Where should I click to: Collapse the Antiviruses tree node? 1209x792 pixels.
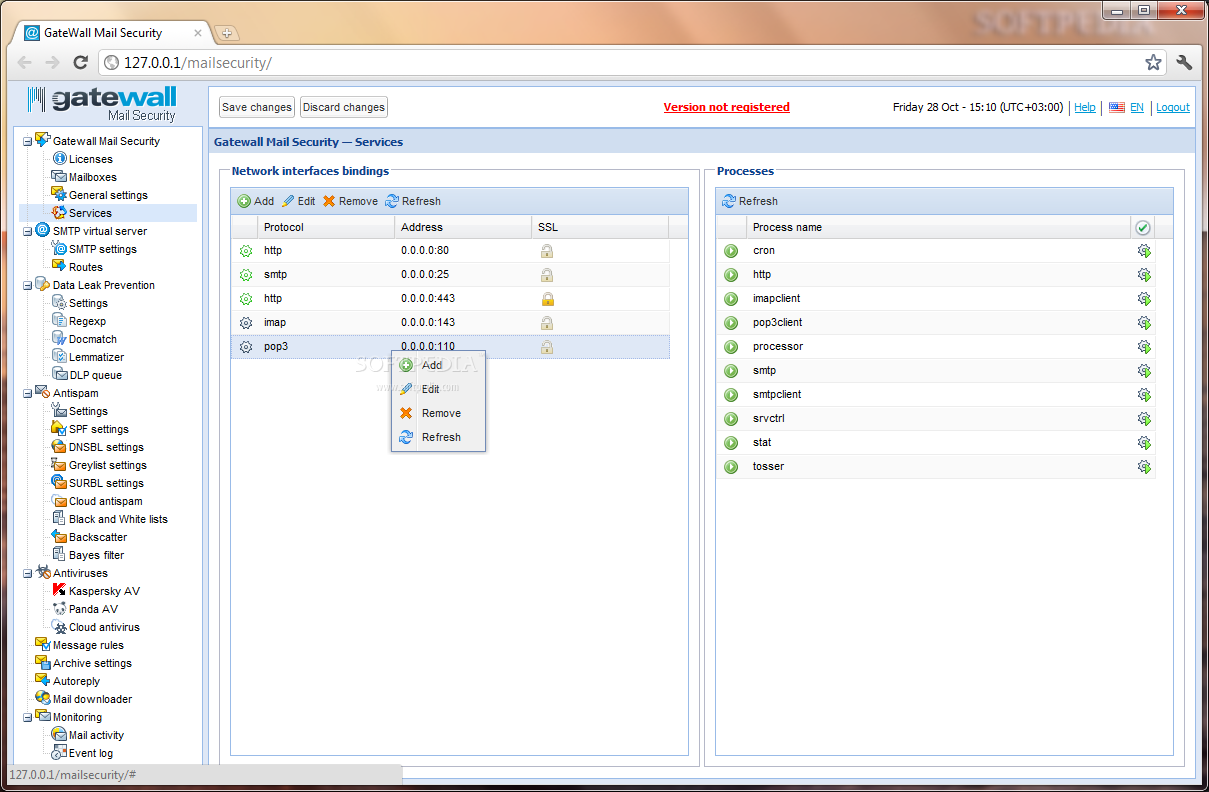click(28, 573)
